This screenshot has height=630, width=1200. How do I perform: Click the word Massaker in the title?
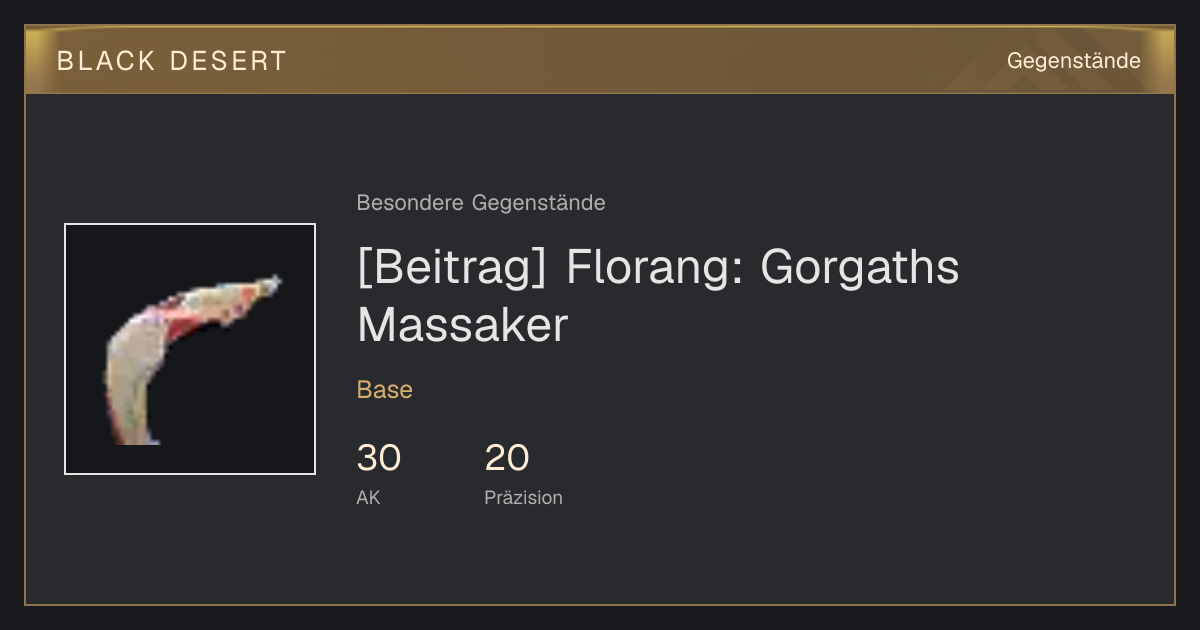[462, 326]
